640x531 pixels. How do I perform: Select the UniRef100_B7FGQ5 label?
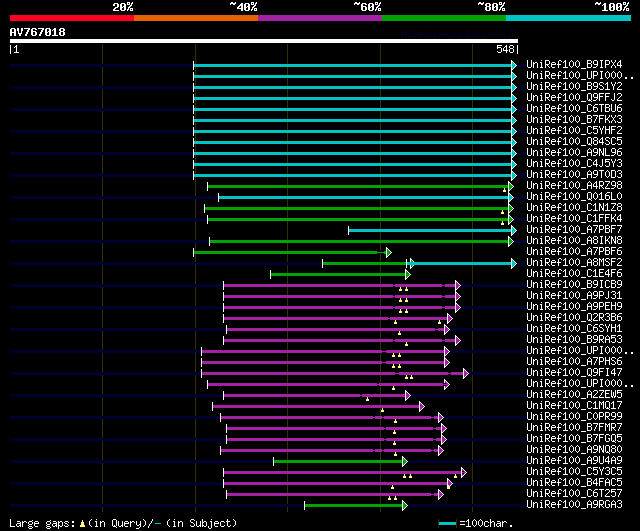point(574,439)
